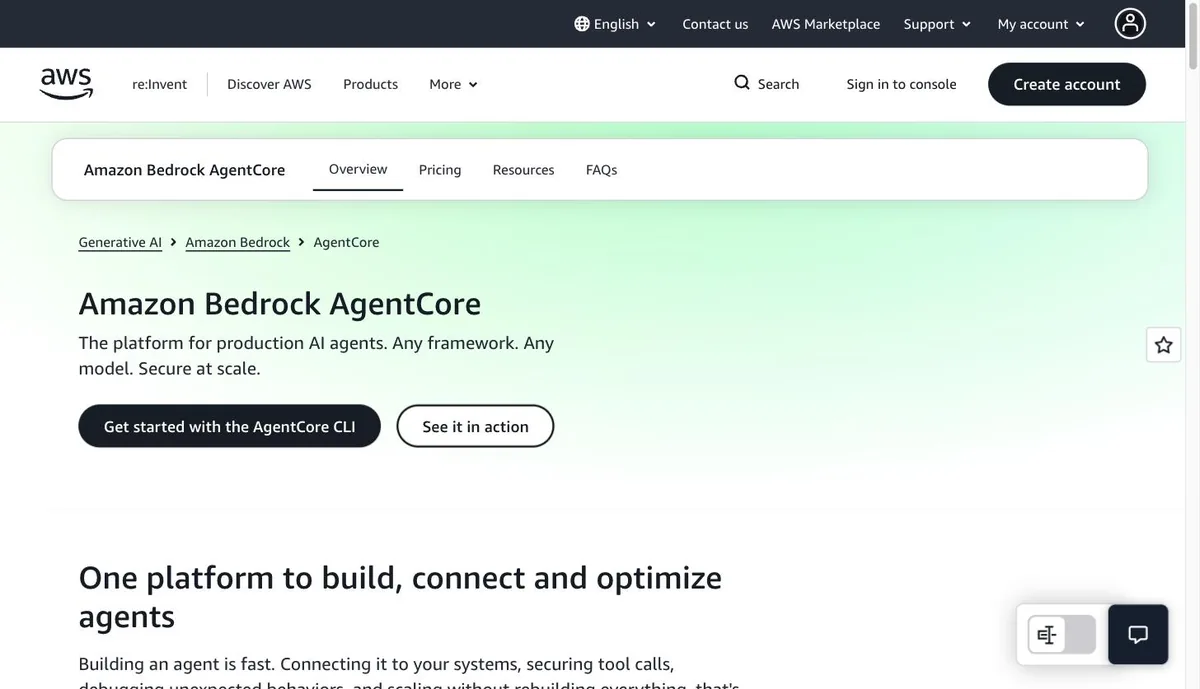Expand the More menu

[453, 84]
